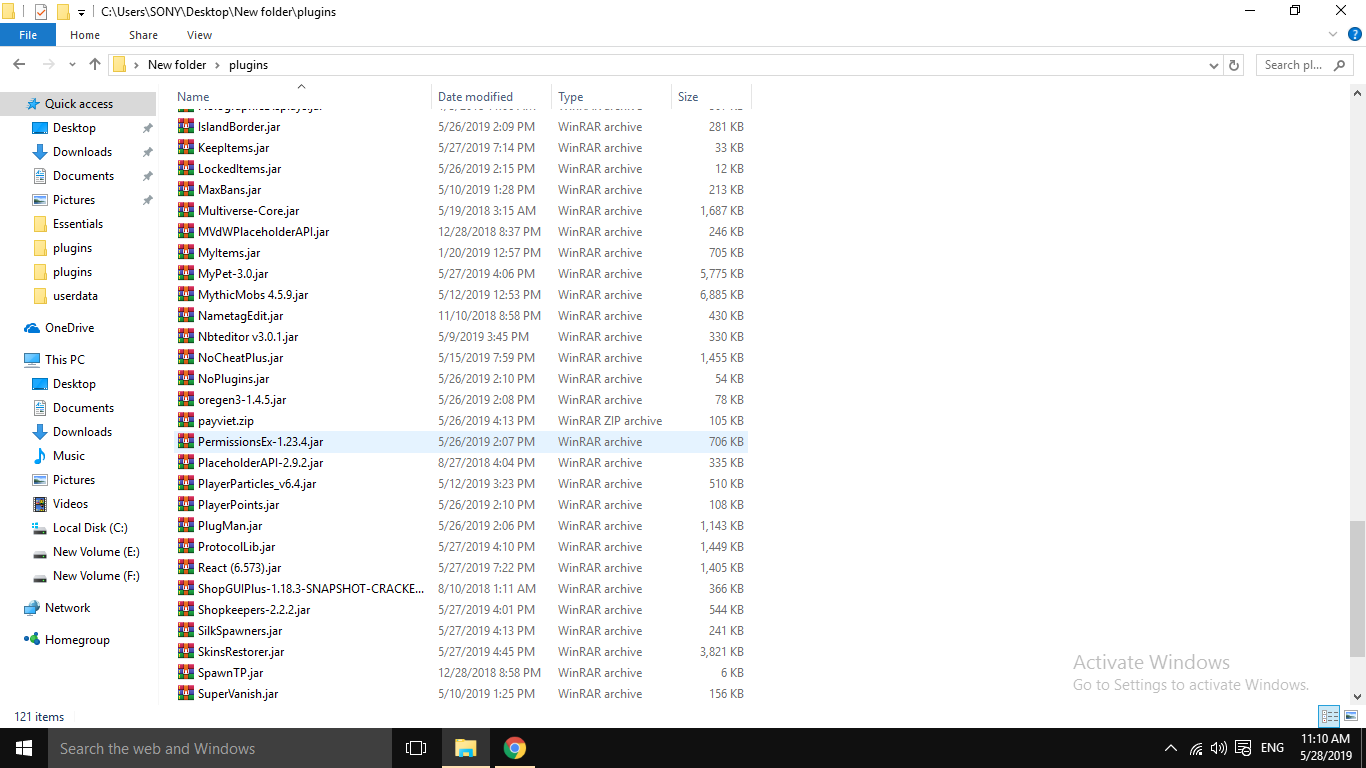Open Task View from the taskbar
The image size is (1366, 768).
pyautogui.click(x=416, y=748)
